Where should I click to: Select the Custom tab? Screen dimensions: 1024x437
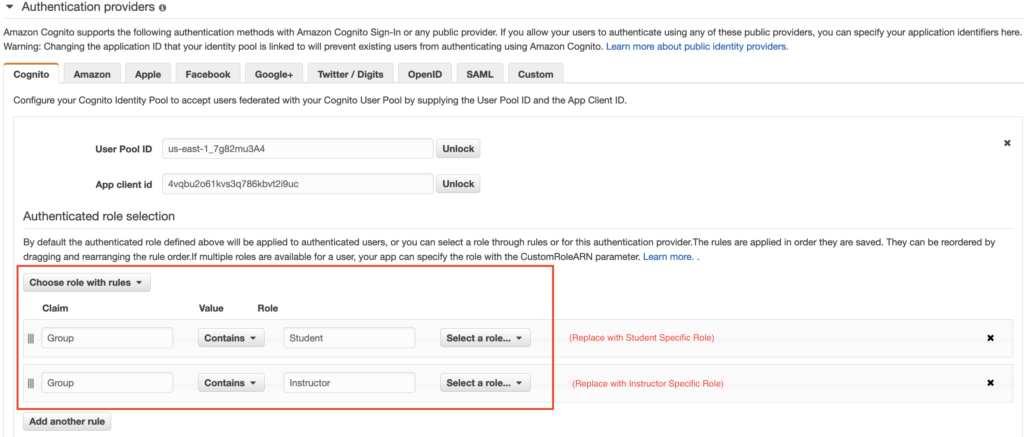(x=536, y=74)
